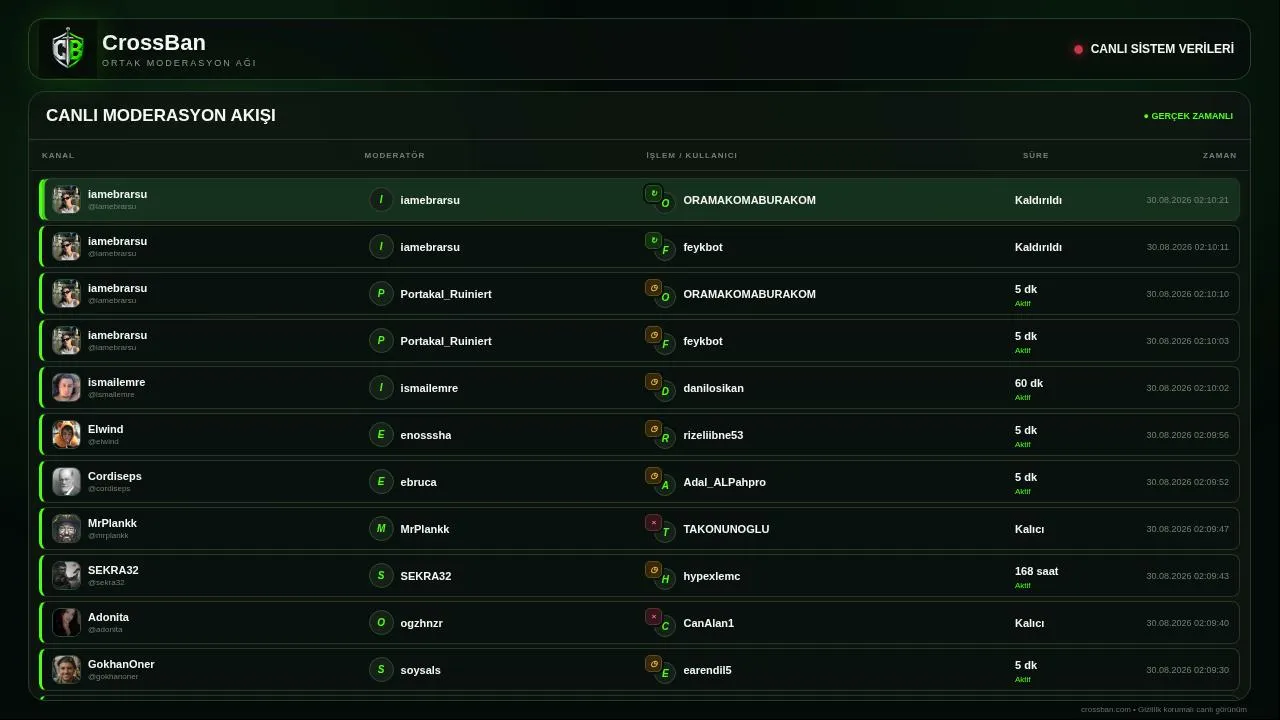Click the ZAMAN column header

pos(1220,155)
